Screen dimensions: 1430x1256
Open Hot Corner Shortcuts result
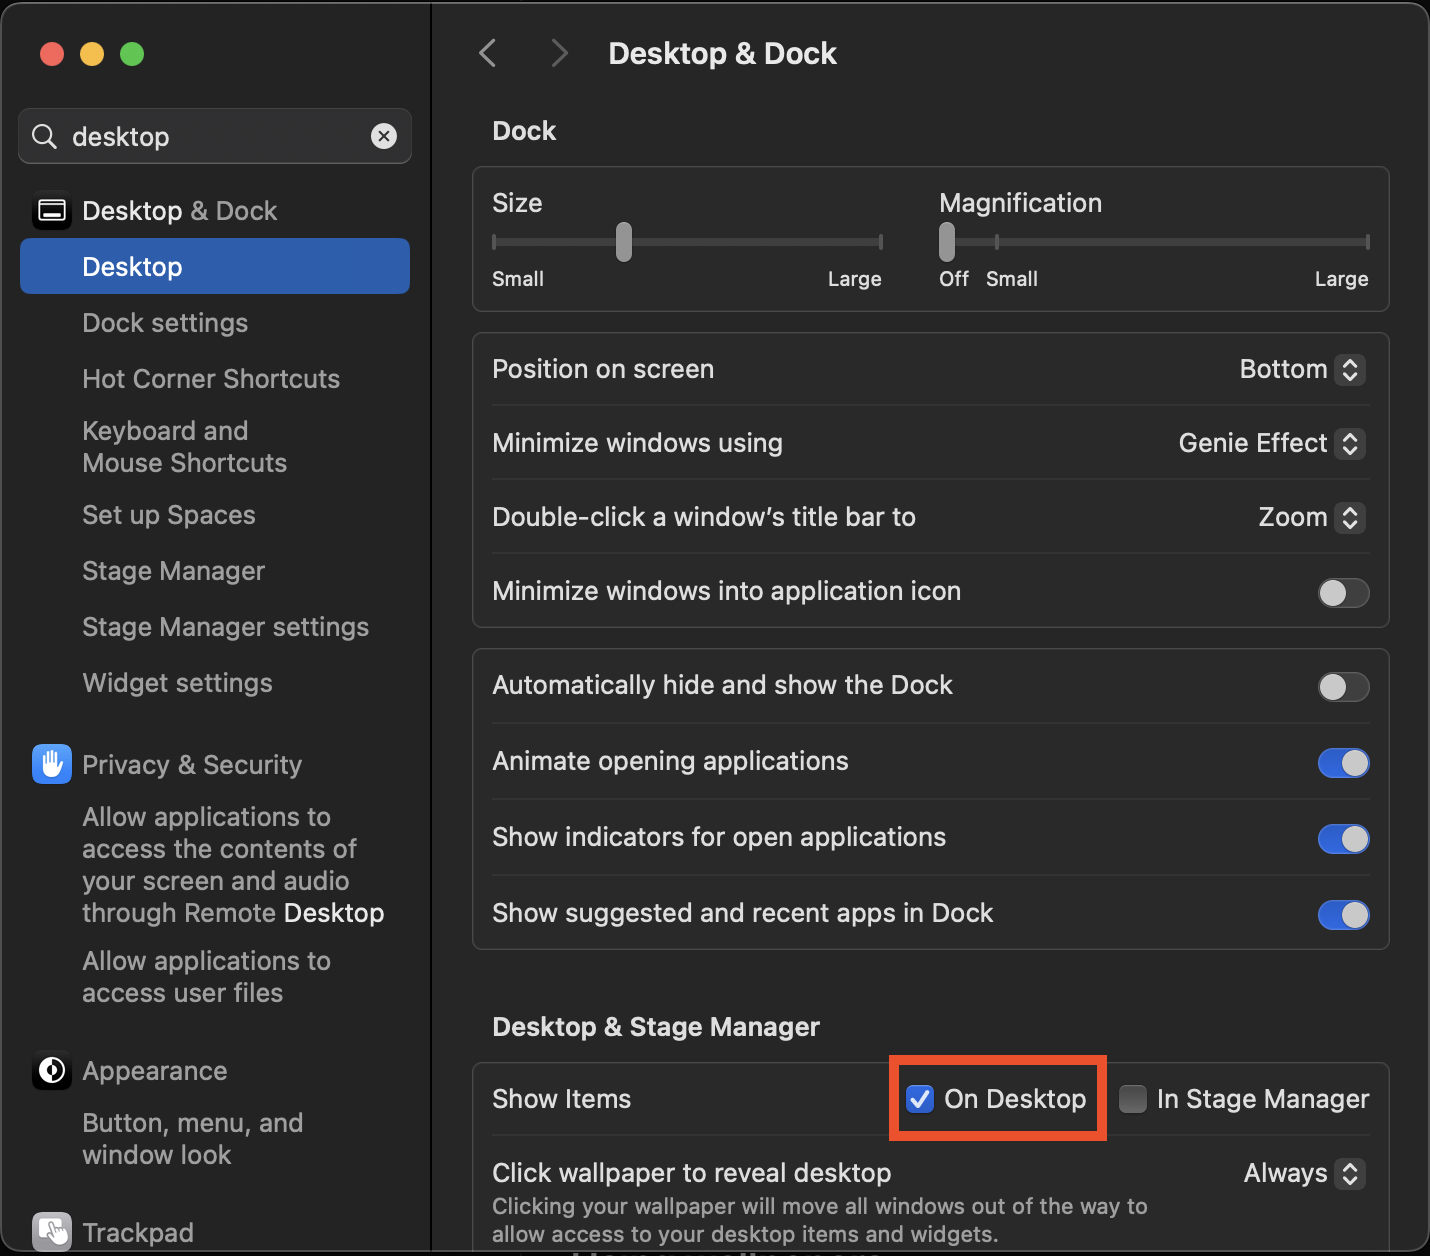[211, 379]
